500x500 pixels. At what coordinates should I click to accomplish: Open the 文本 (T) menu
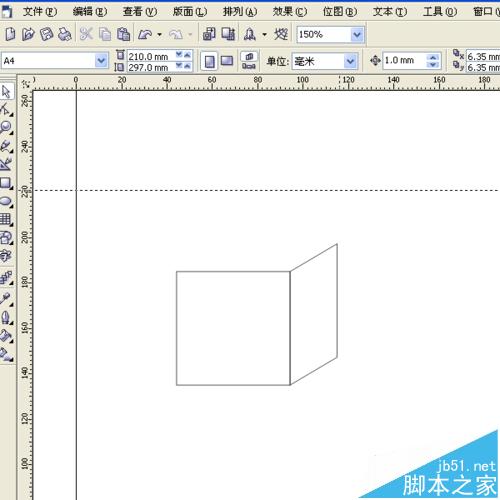point(390,12)
